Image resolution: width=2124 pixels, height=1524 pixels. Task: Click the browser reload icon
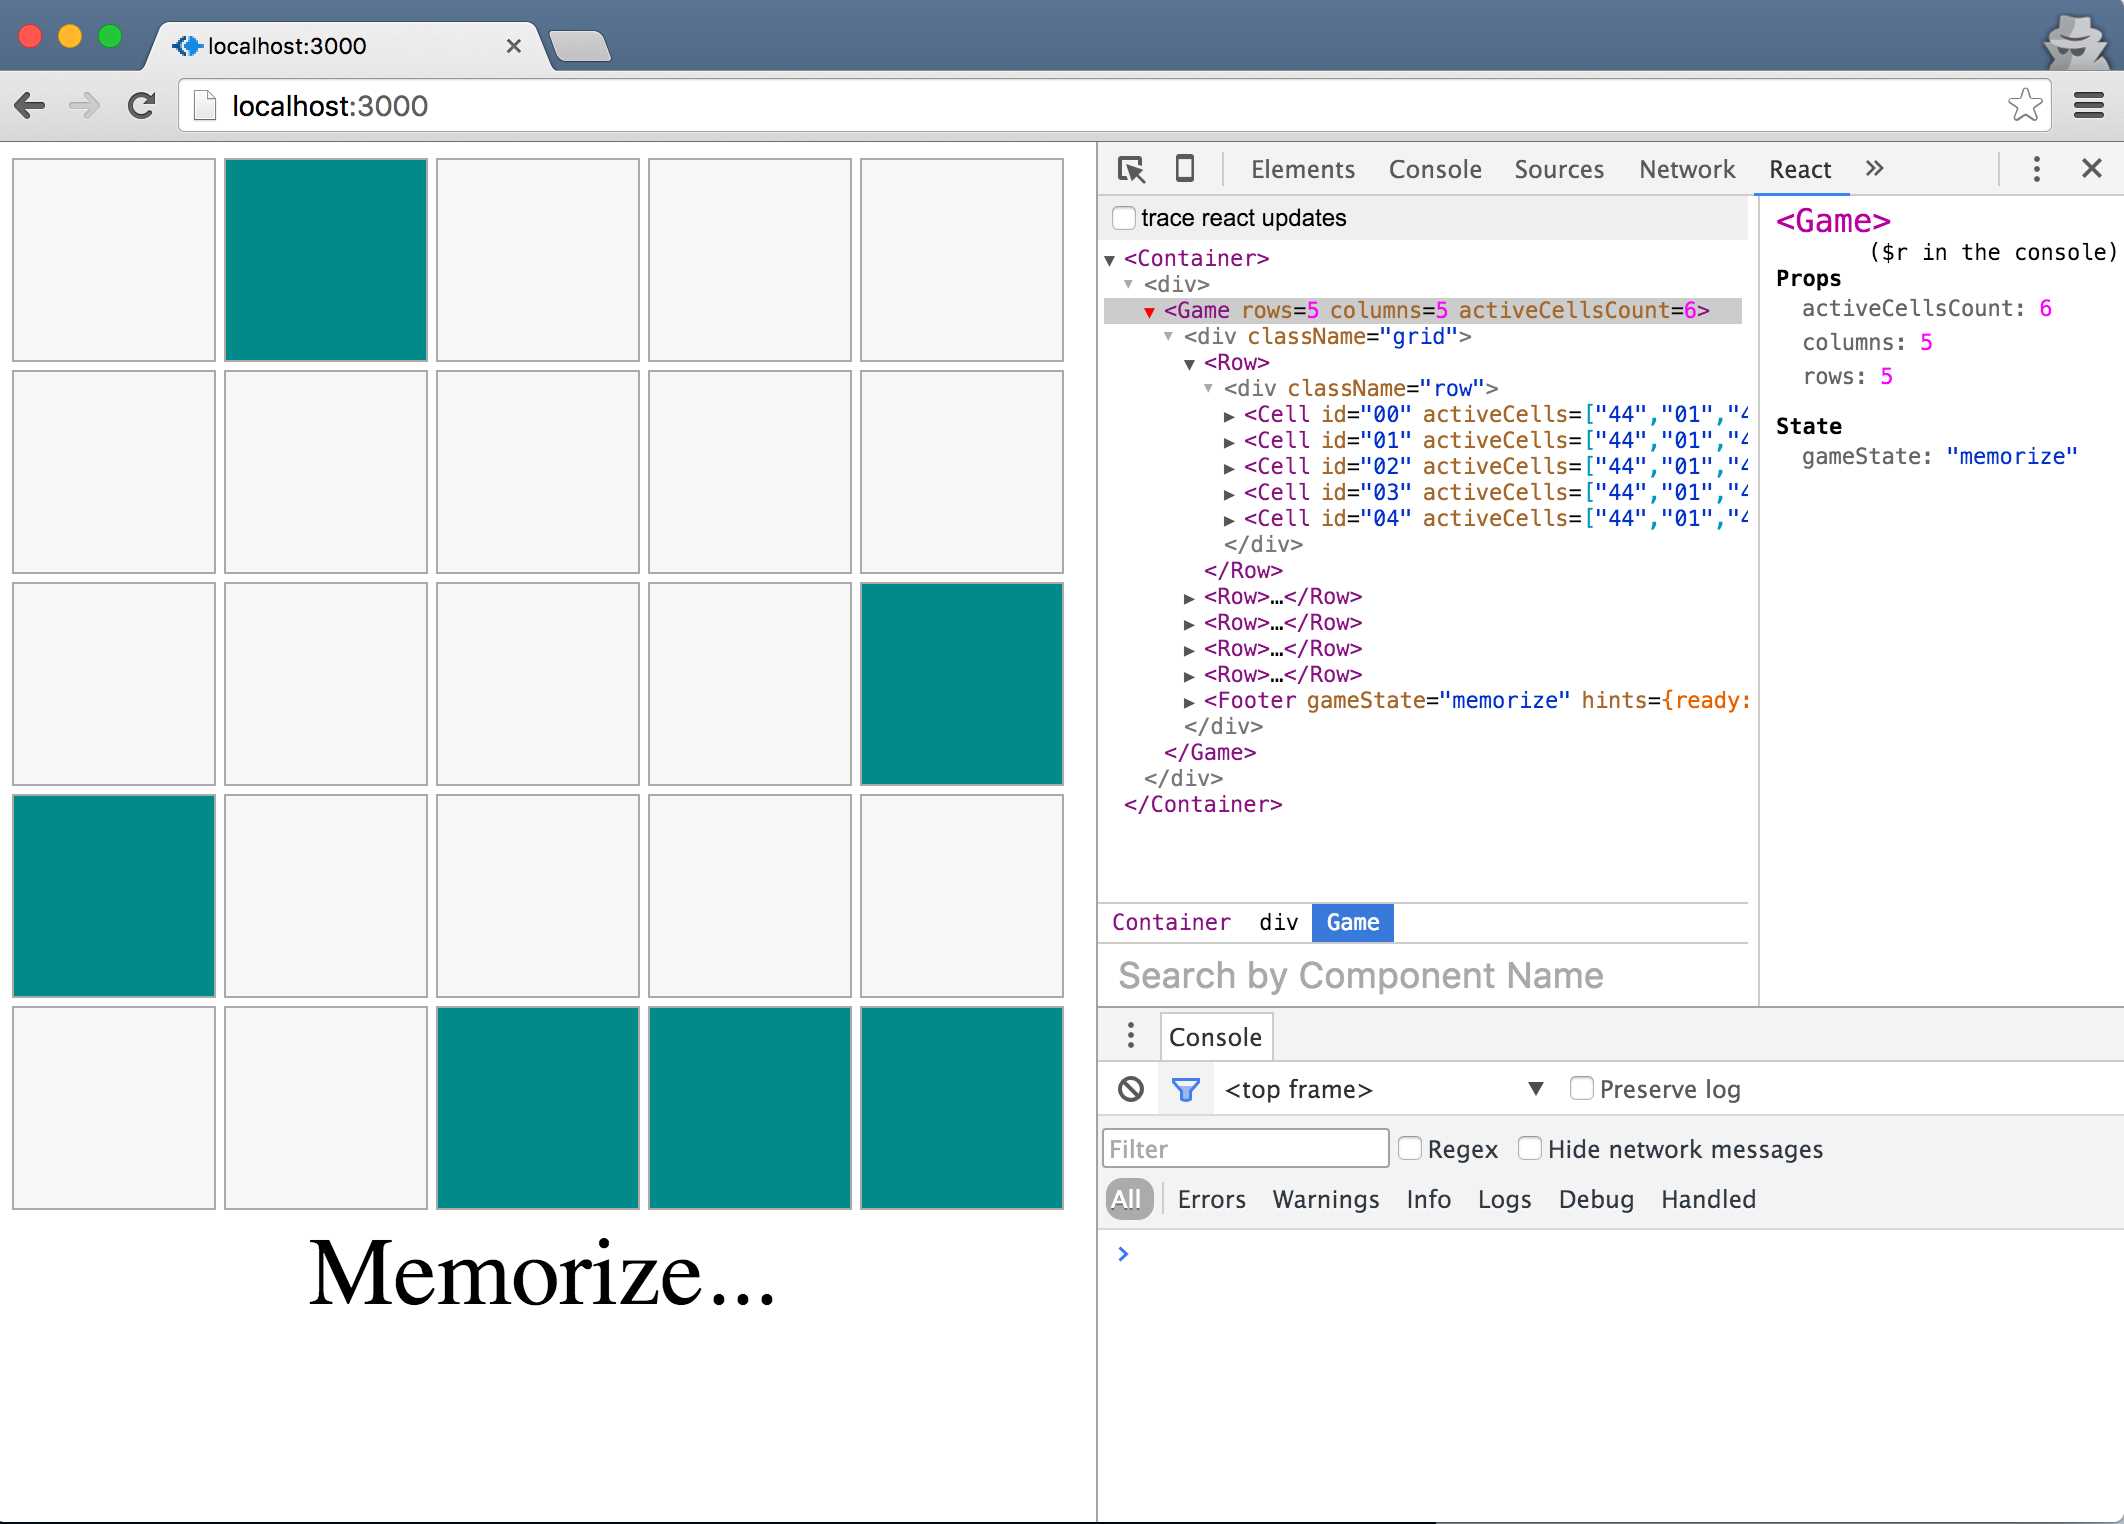[x=142, y=106]
